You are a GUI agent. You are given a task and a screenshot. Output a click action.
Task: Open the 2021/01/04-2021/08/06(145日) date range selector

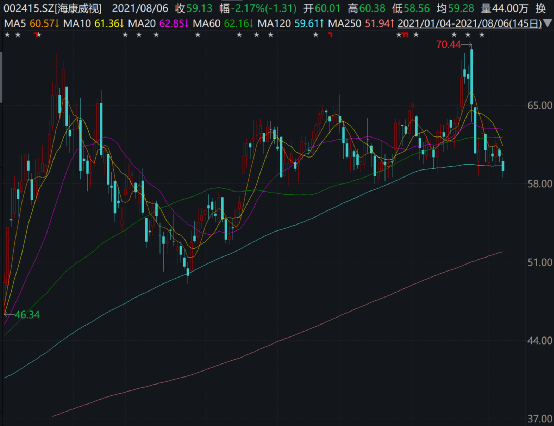tap(470, 24)
